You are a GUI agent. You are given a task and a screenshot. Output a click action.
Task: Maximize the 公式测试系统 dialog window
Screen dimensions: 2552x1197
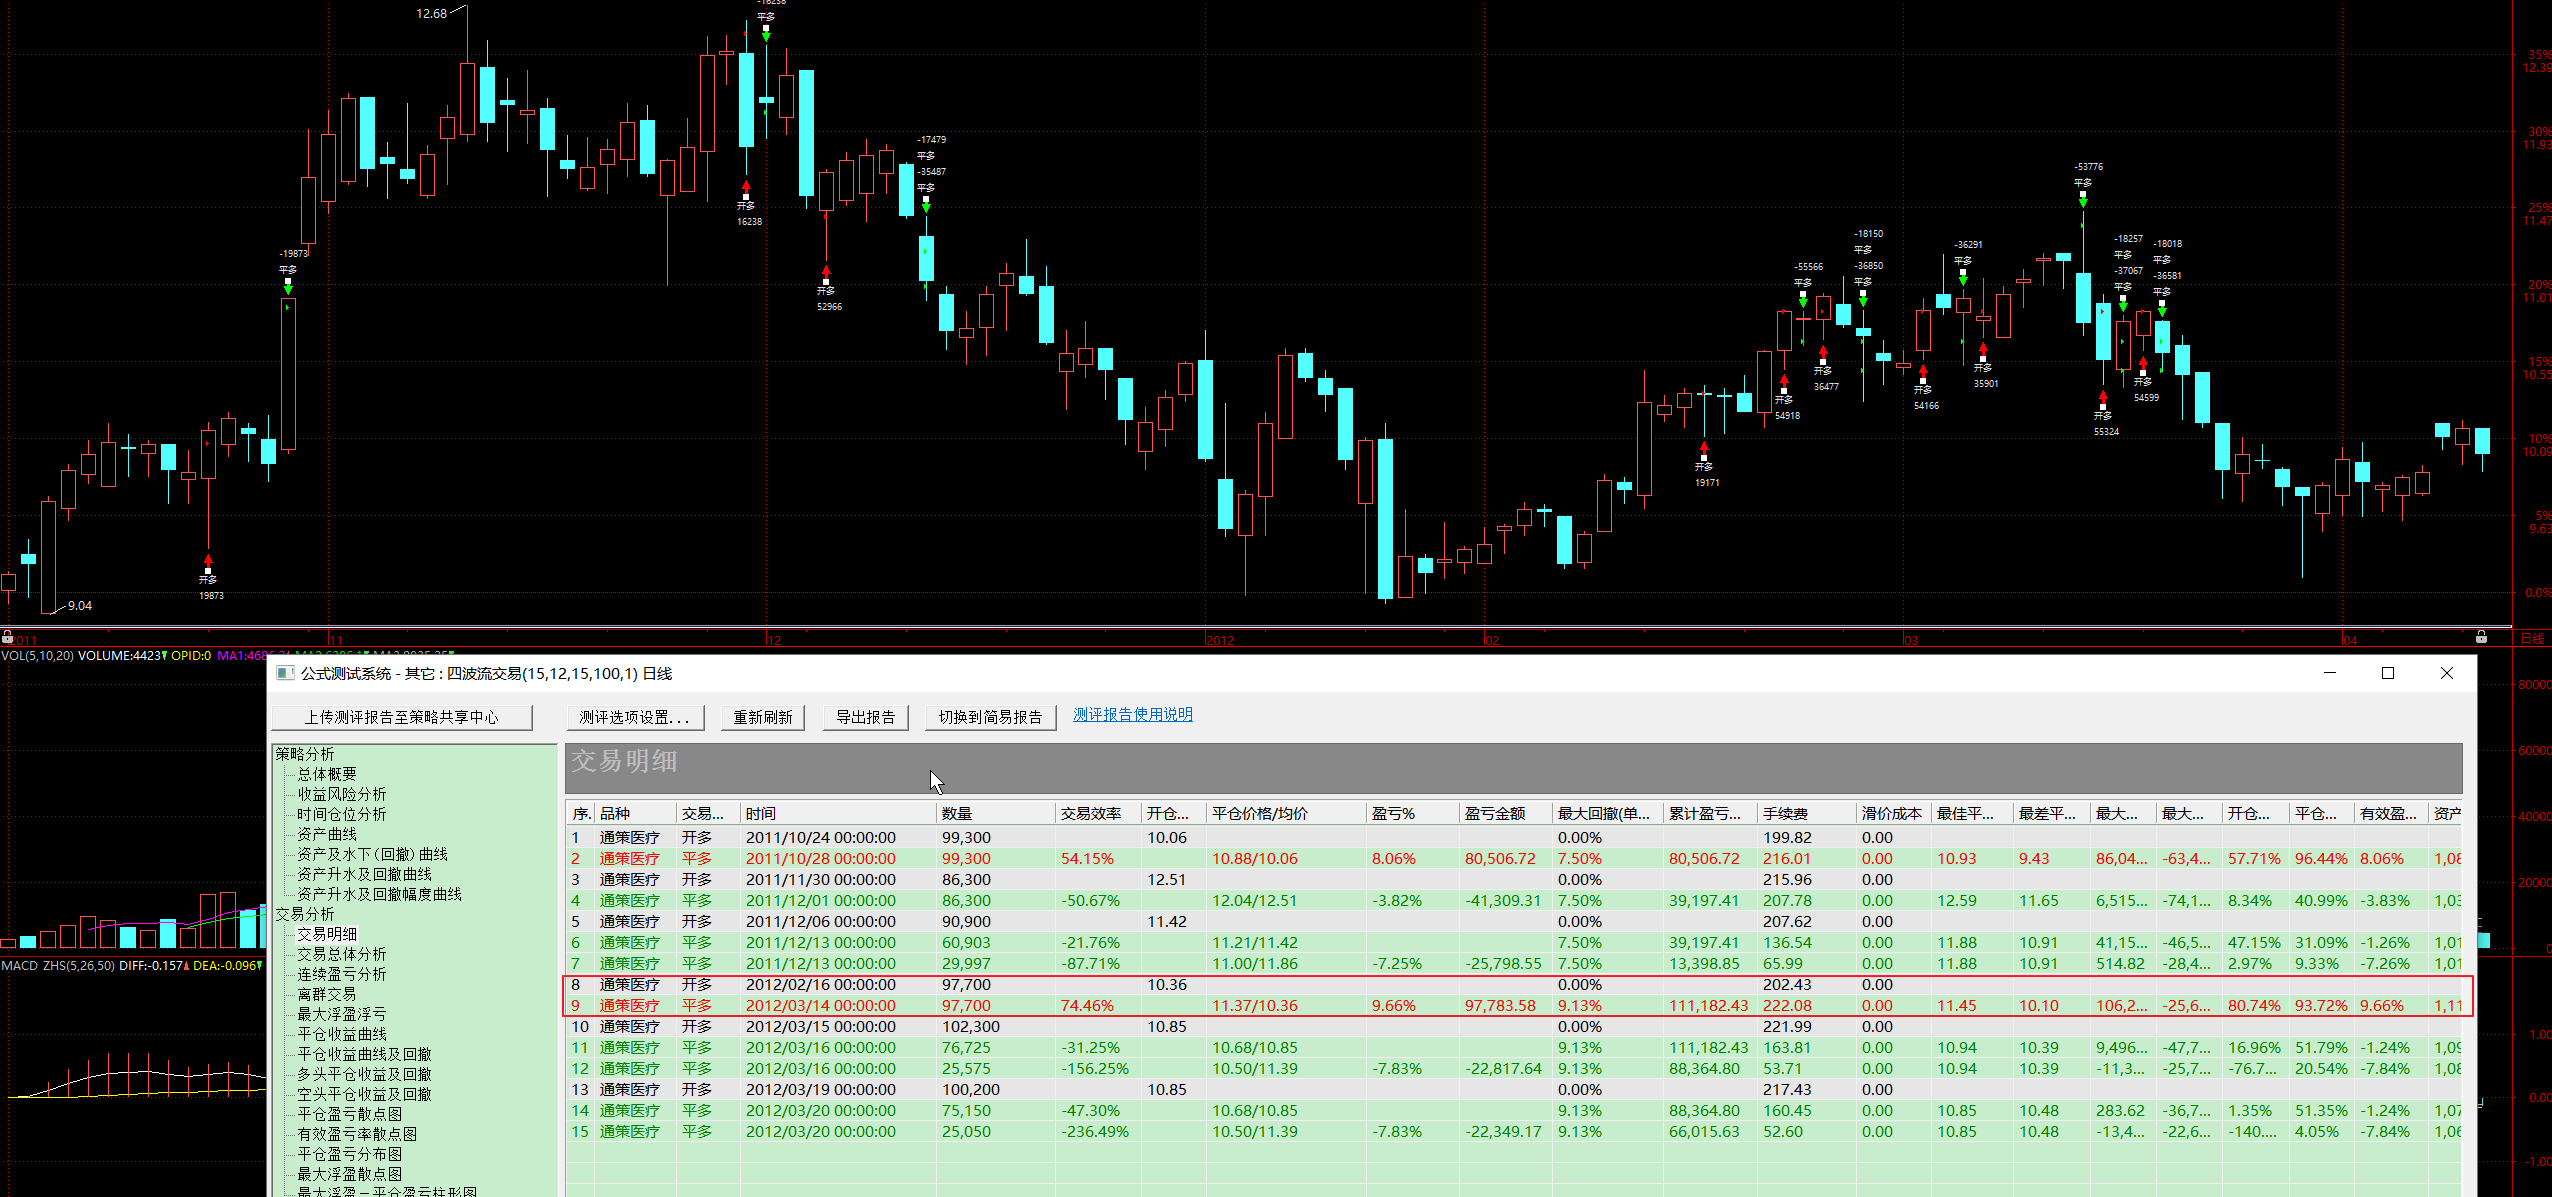click(2388, 673)
